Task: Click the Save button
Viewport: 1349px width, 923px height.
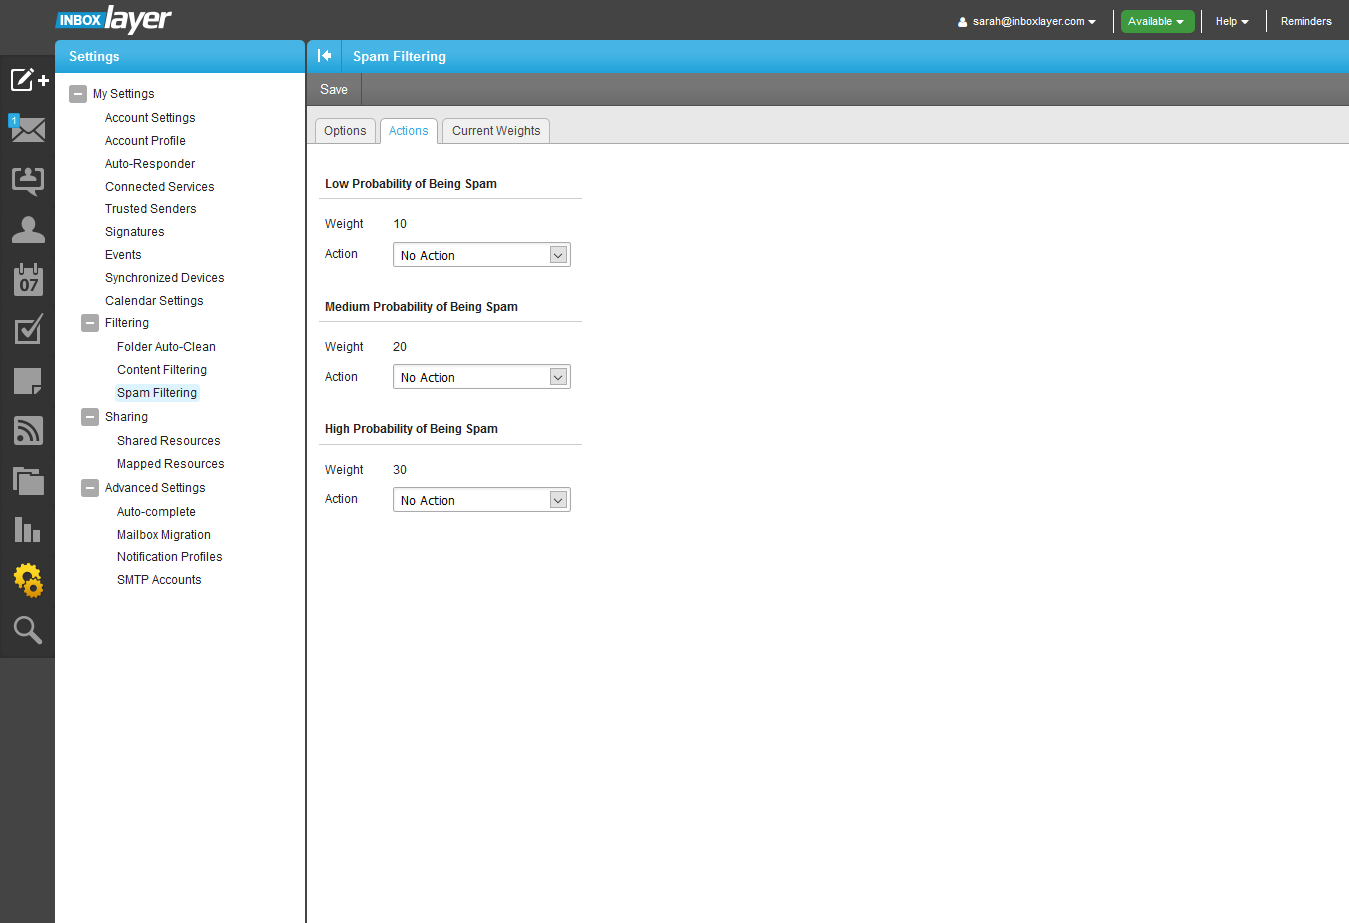Action: (x=334, y=89)
